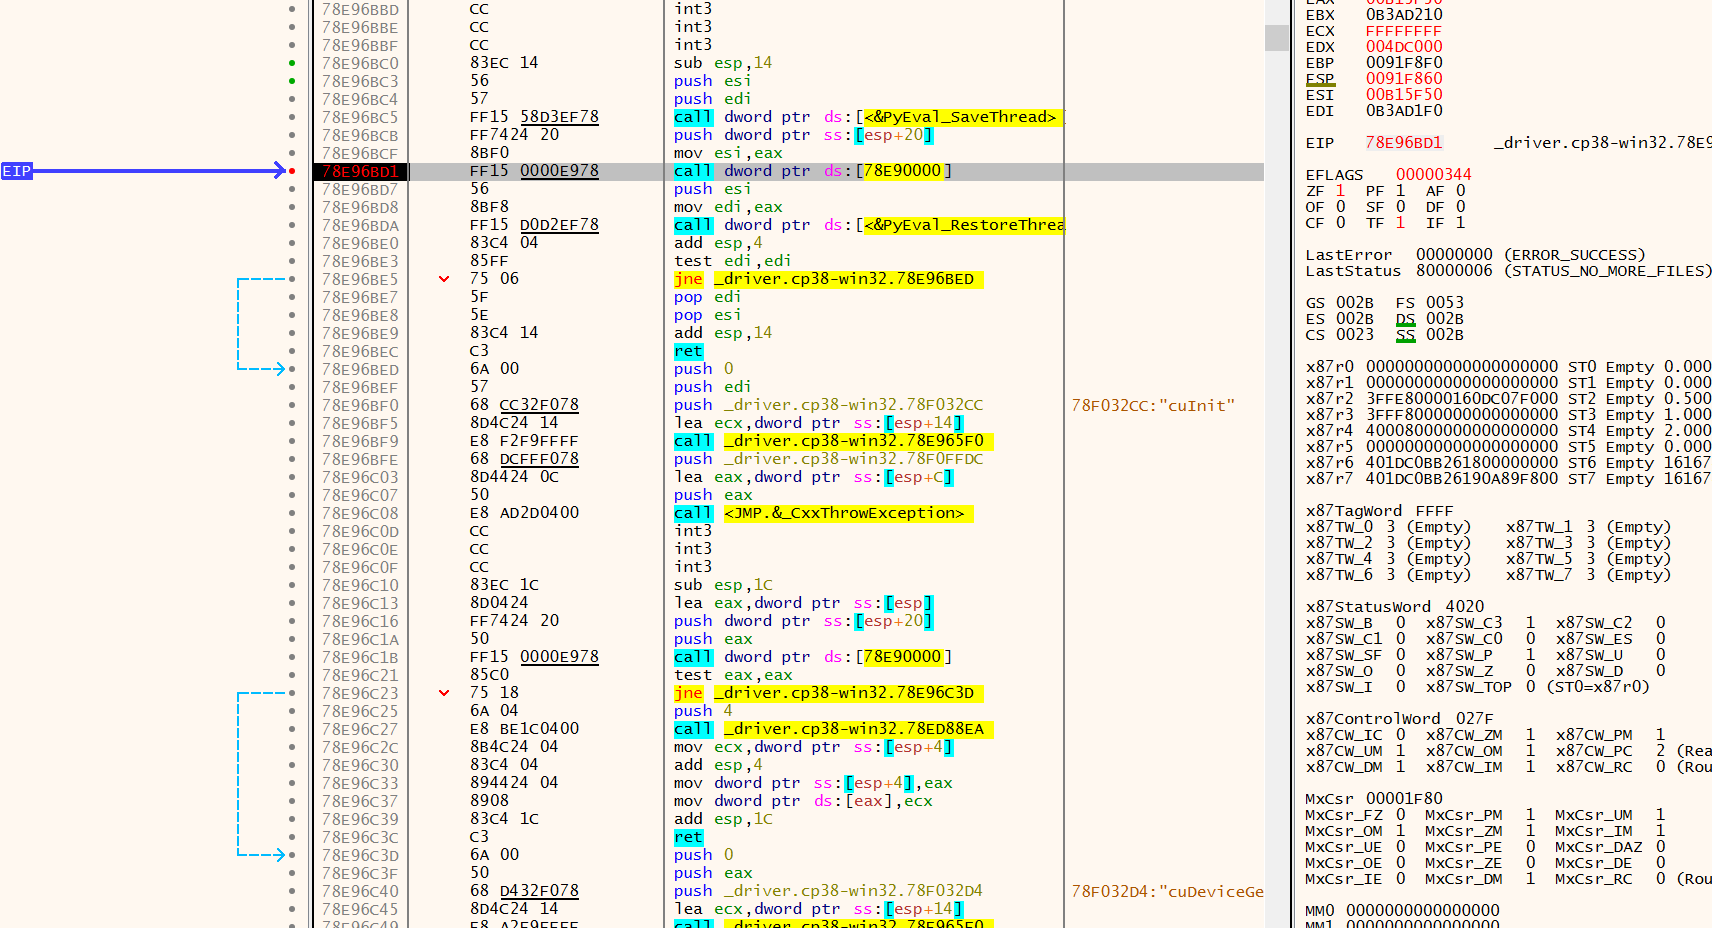Viewport: 1712px width, 928px height.
Task: Select call dword ptr ds:[78E90000] at 78E96BD1
Action: point(813,171)
